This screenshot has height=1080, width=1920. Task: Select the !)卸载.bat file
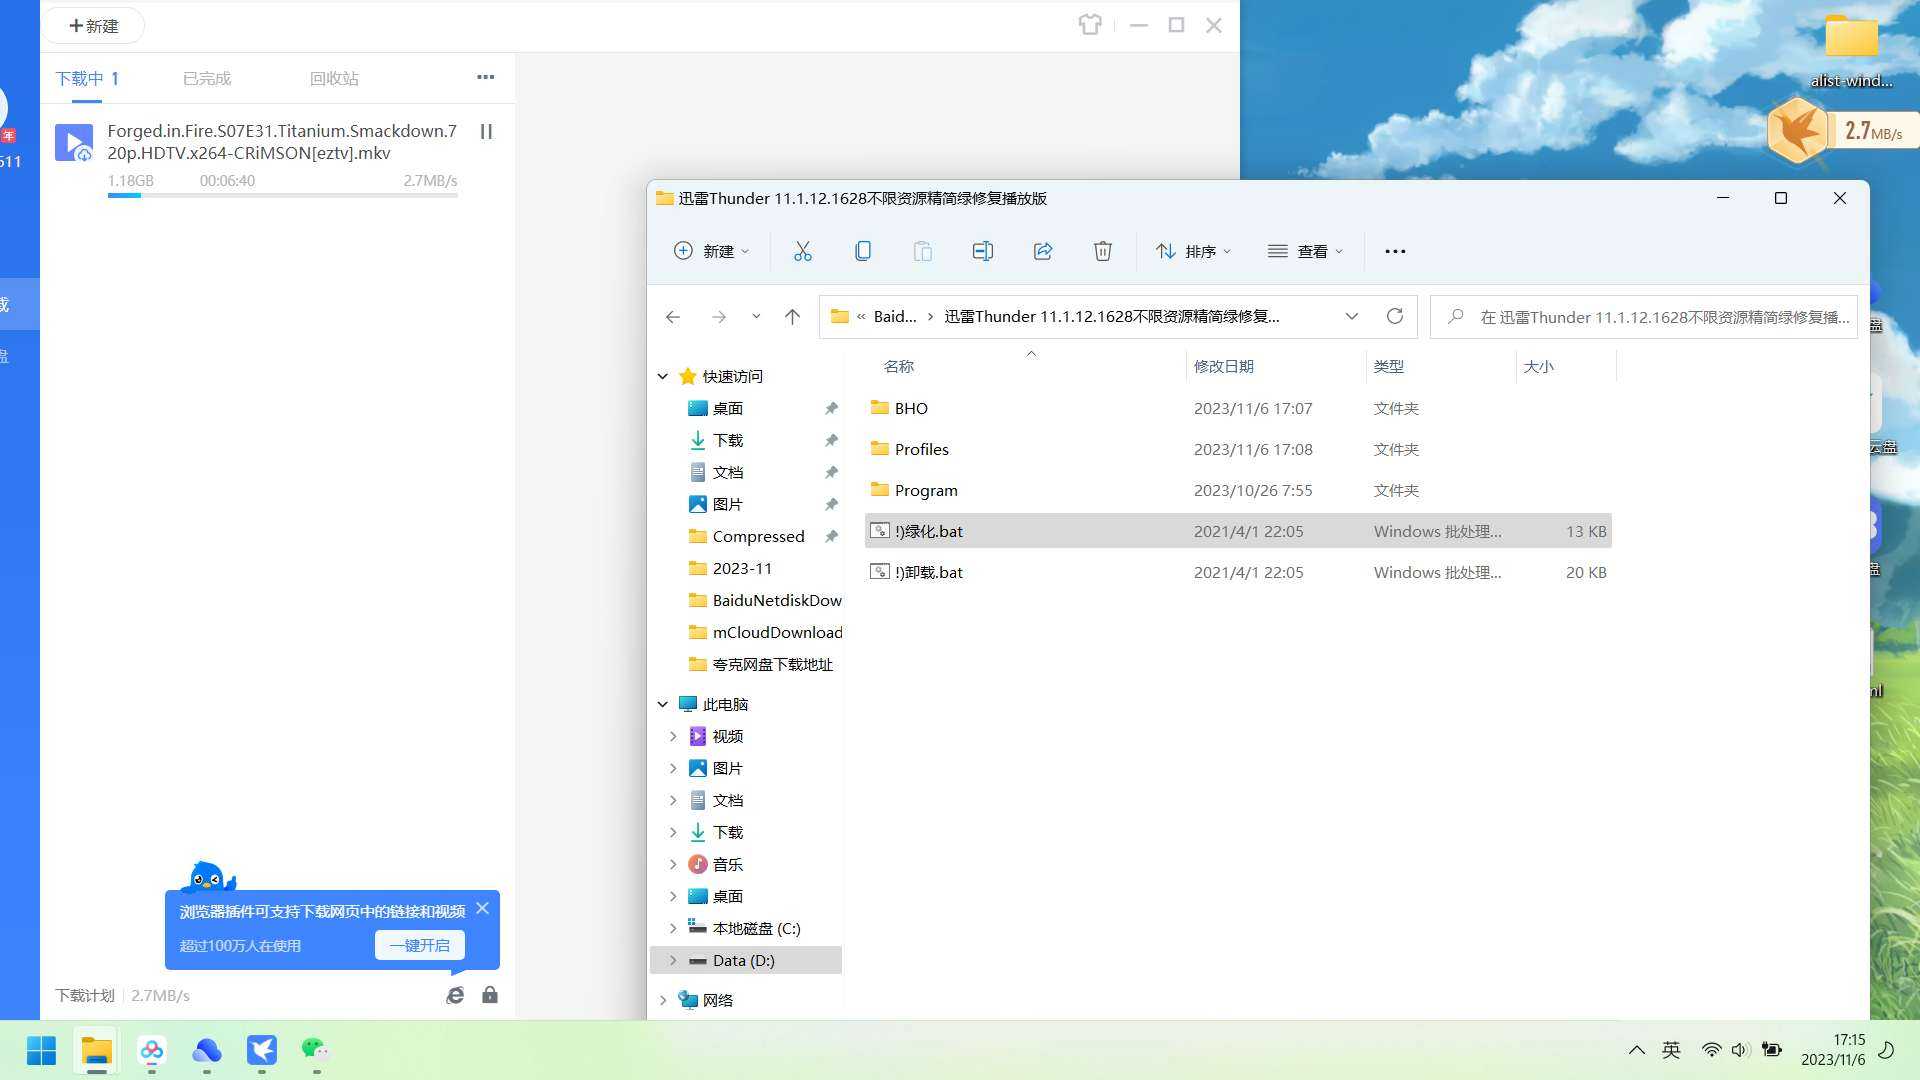pyautogui.click(x=1238, y=572)
